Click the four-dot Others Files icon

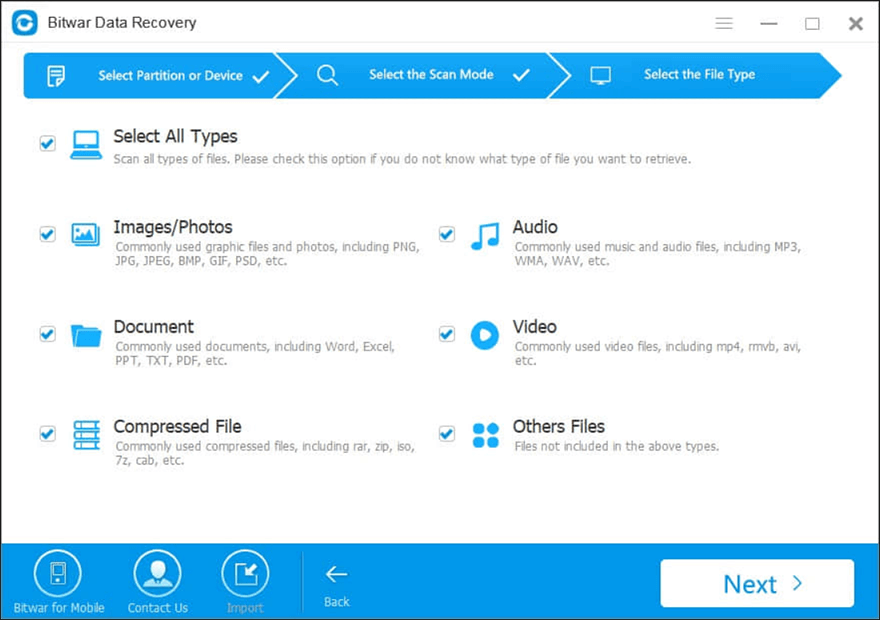click(485, 435)
